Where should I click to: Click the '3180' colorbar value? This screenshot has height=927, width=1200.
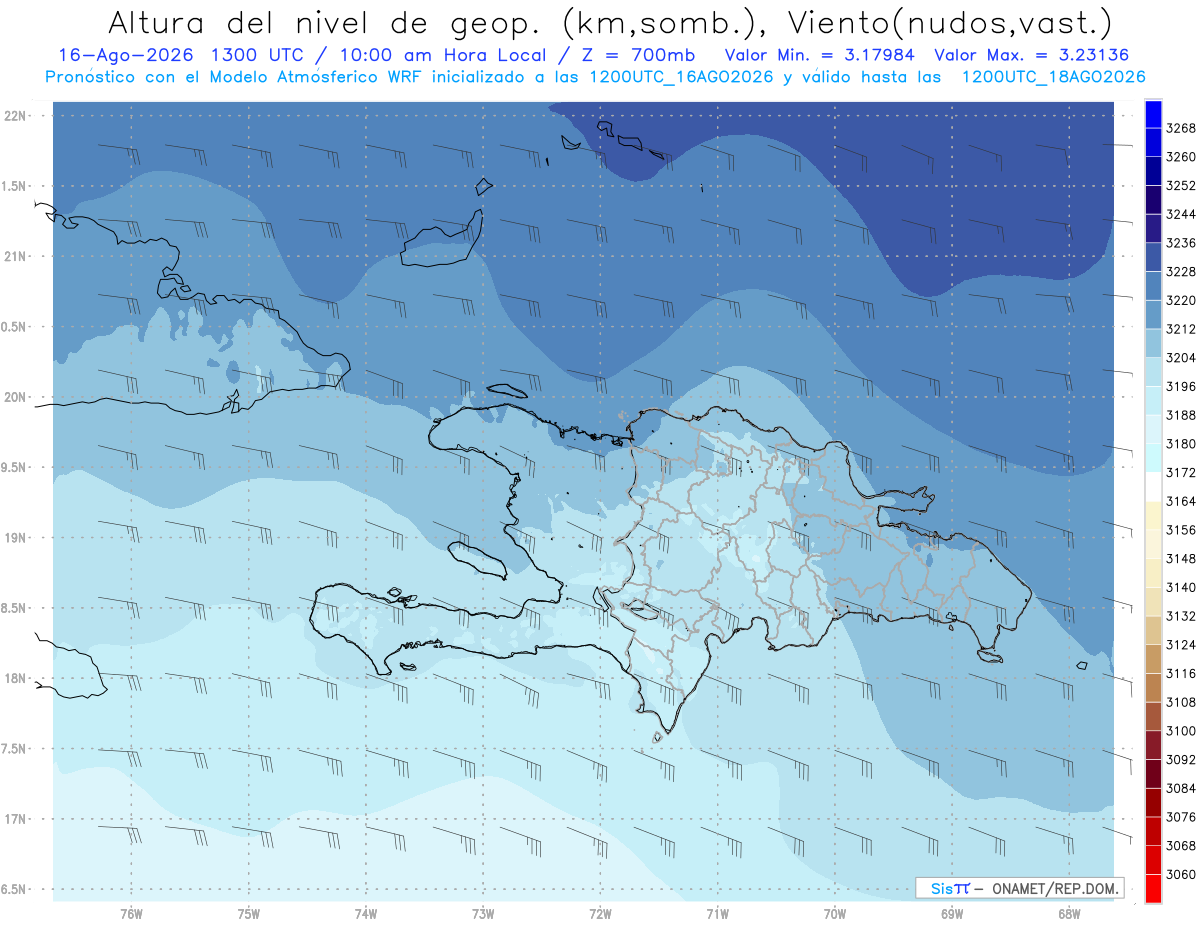1180,444
